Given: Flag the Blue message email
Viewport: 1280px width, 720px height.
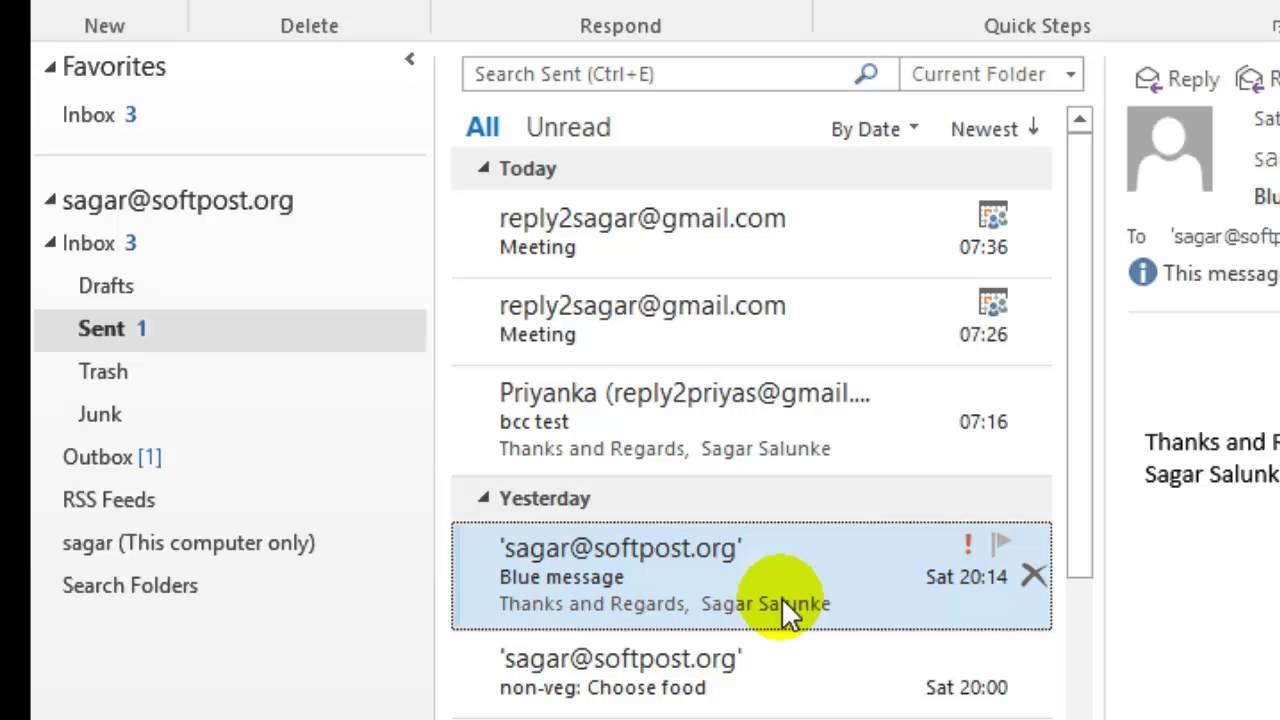Looking at the screenshot, I should tap(1001, 544).
